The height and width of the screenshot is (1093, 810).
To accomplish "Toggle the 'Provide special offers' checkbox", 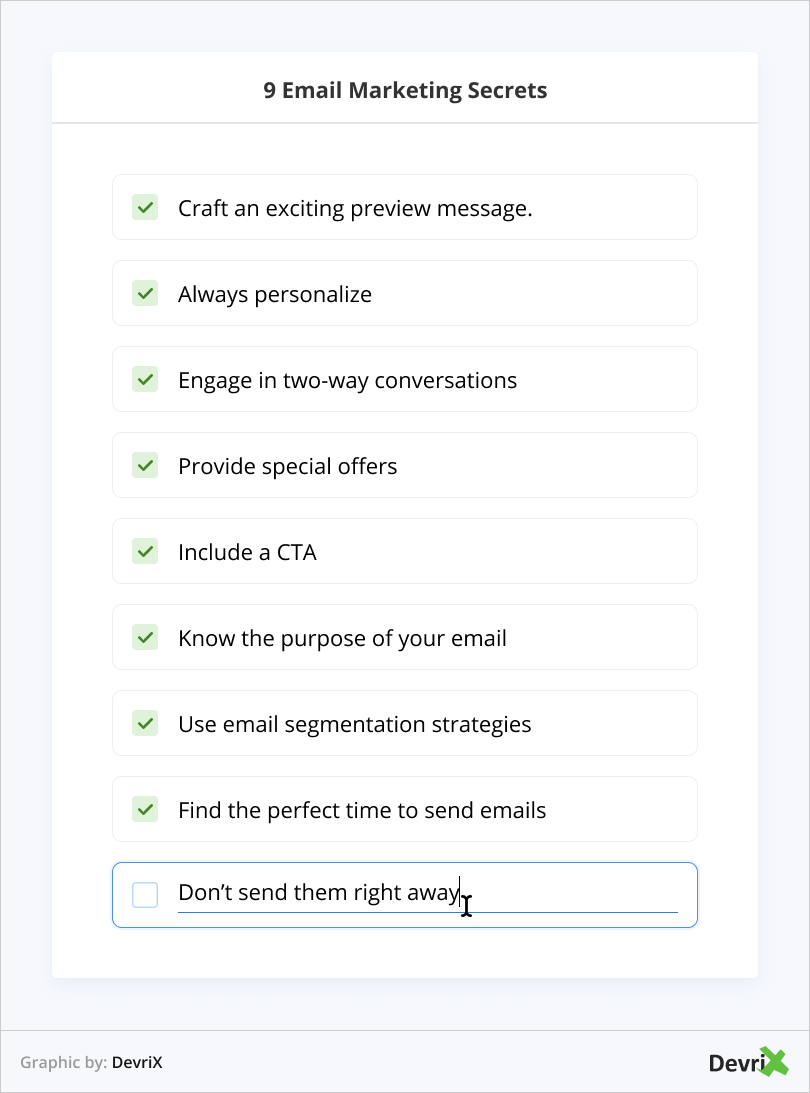I will click(x=145, y=465).
